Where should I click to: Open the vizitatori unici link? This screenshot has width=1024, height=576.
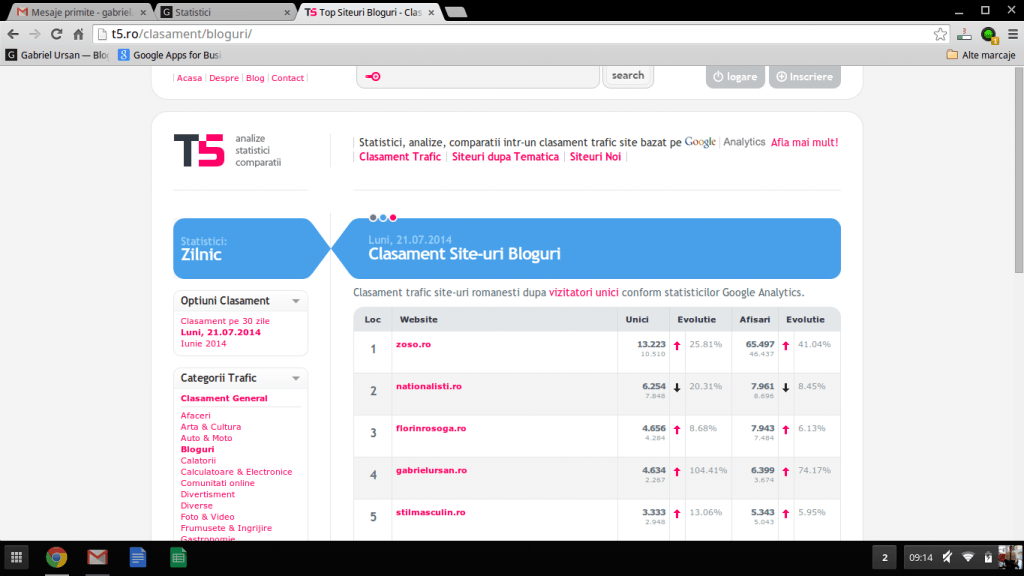tap(583, 293)
